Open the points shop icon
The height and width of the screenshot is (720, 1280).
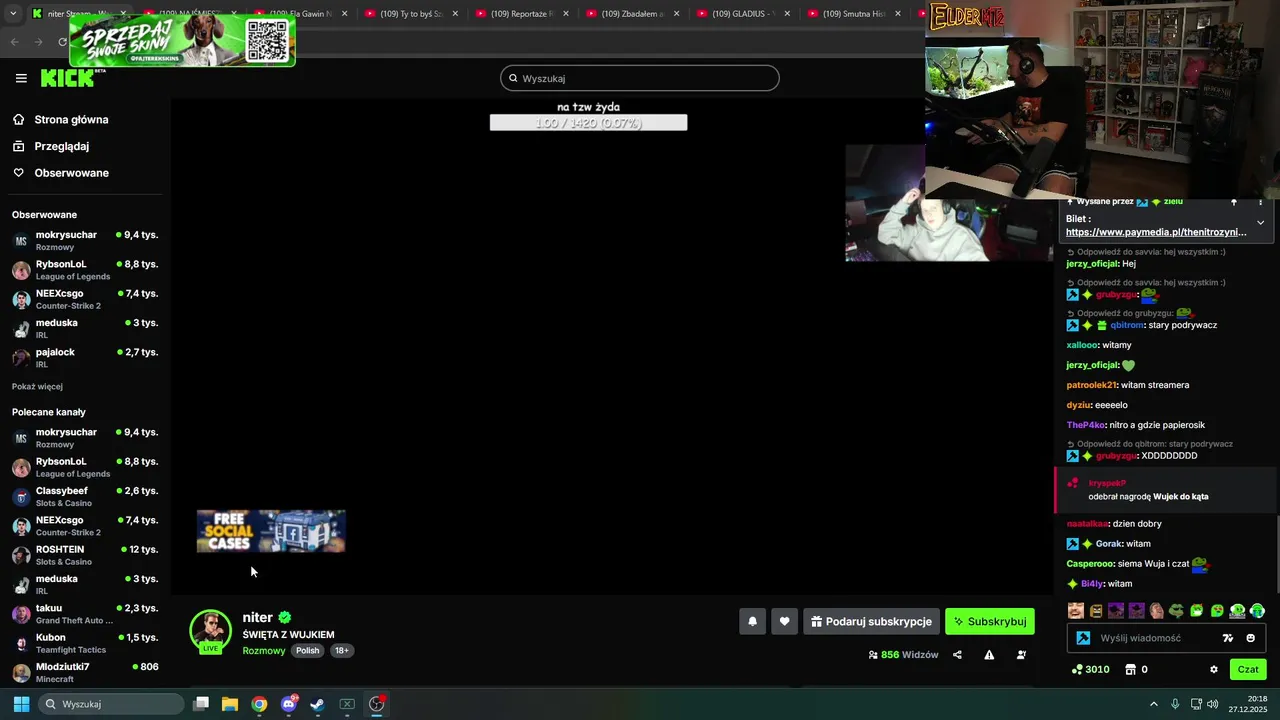(x=1131, y=670)
